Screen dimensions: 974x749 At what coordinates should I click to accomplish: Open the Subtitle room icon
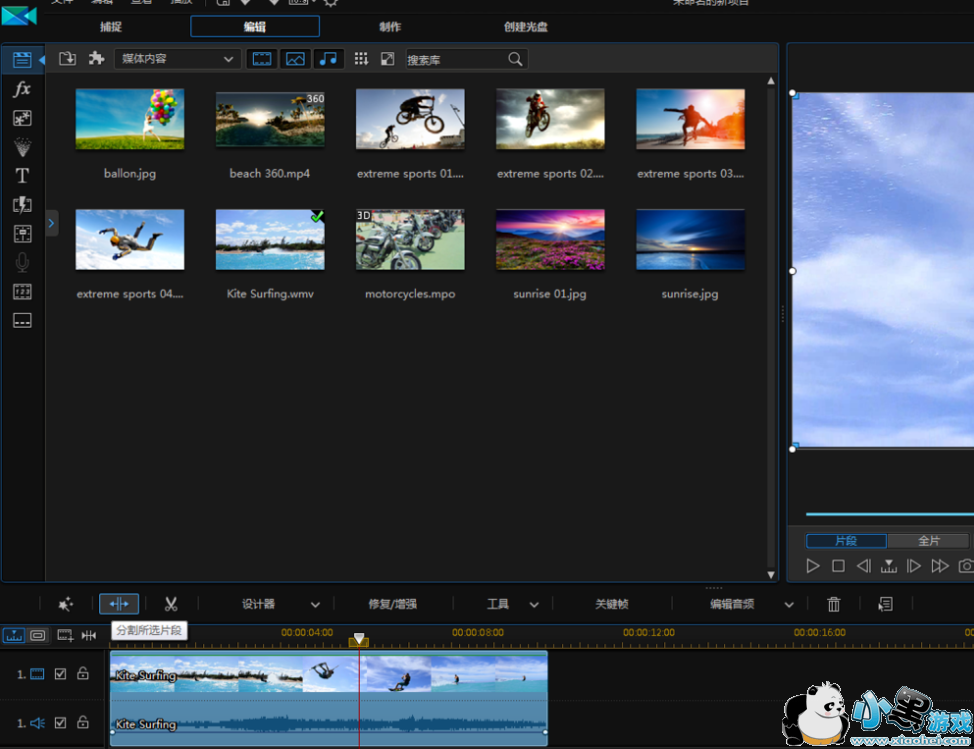tap(21, 321)
